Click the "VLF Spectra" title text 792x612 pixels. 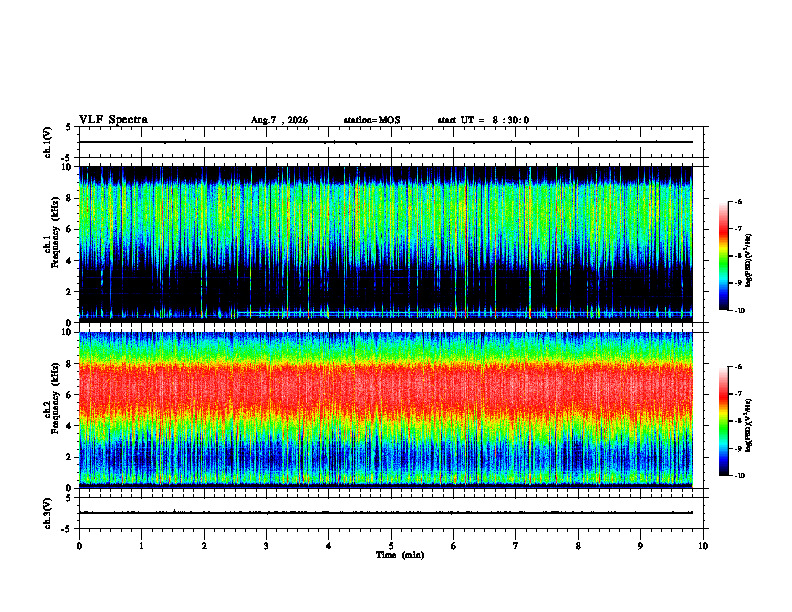113,120
